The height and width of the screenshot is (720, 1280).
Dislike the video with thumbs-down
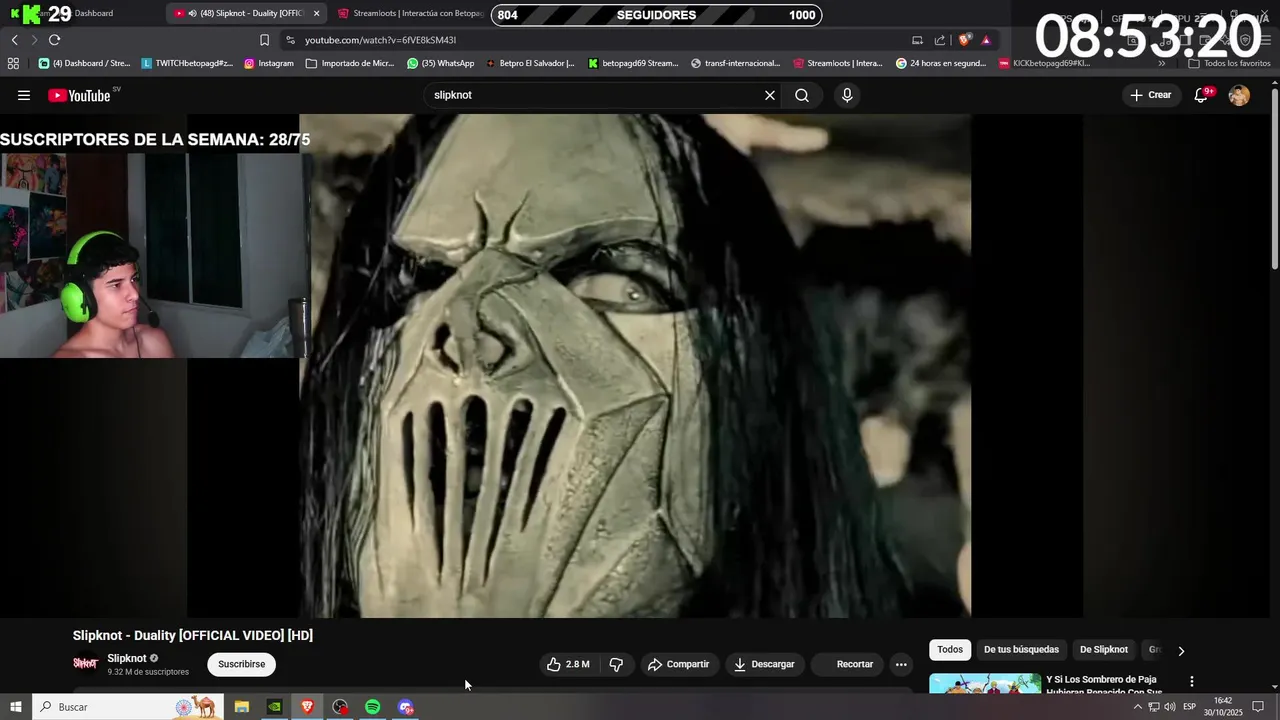point(617,664)
